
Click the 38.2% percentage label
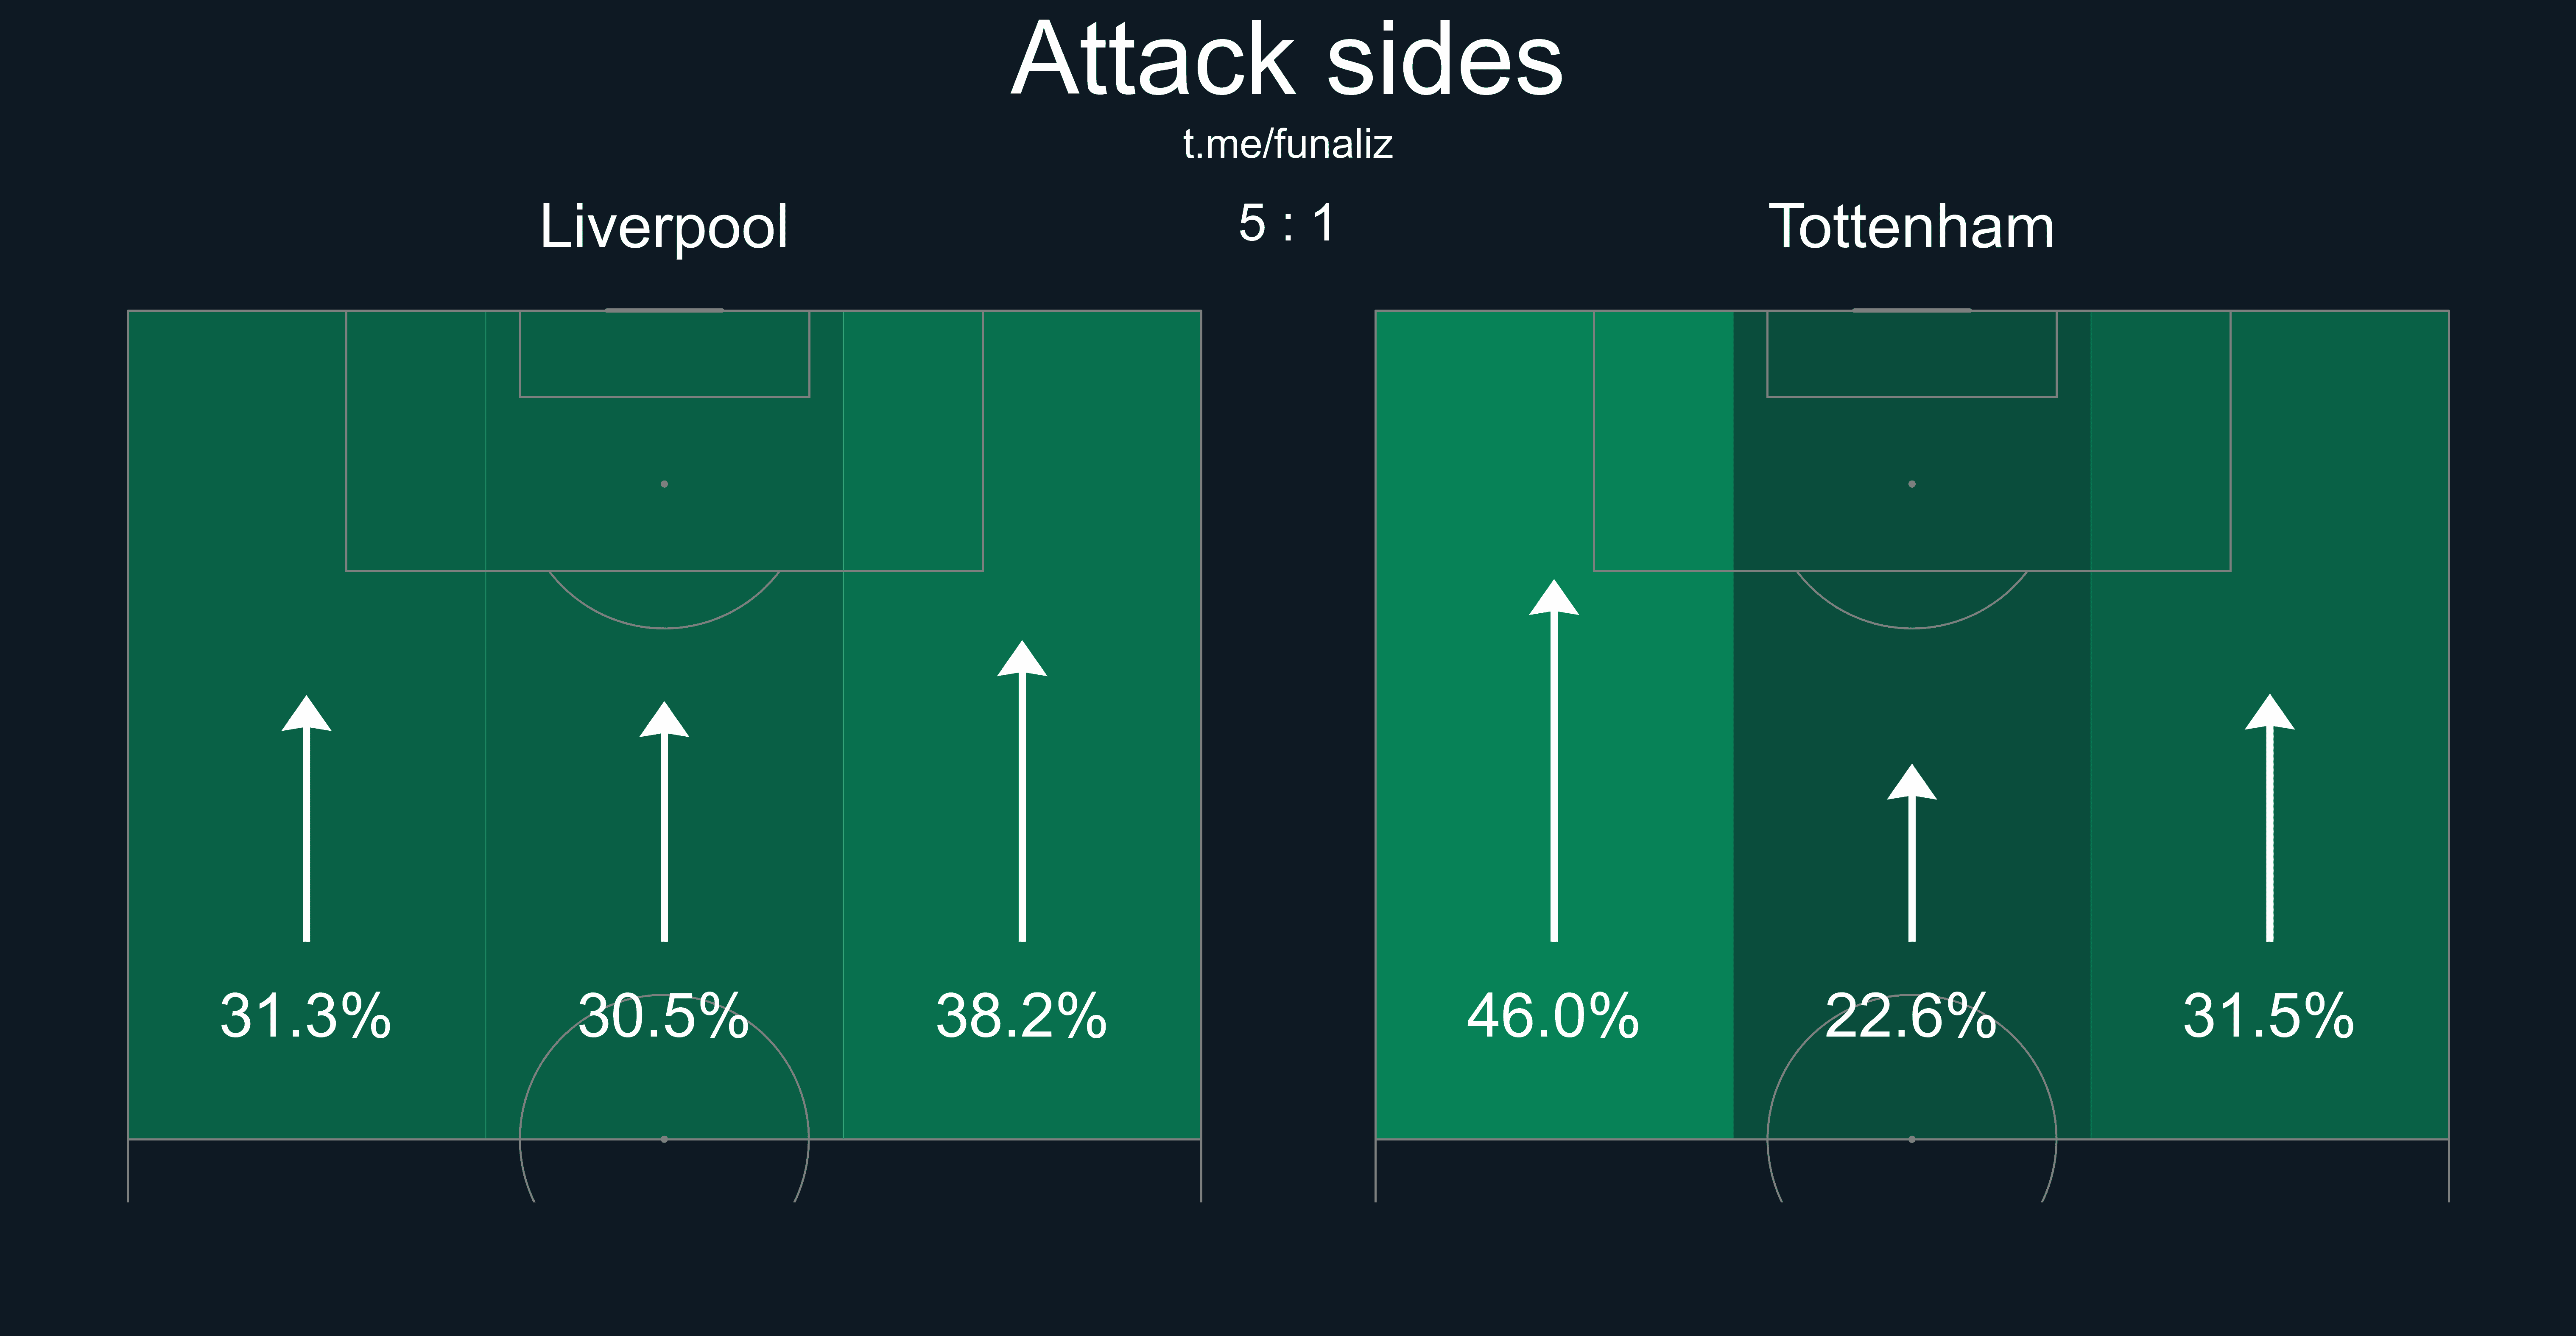click(1022, 1016)
